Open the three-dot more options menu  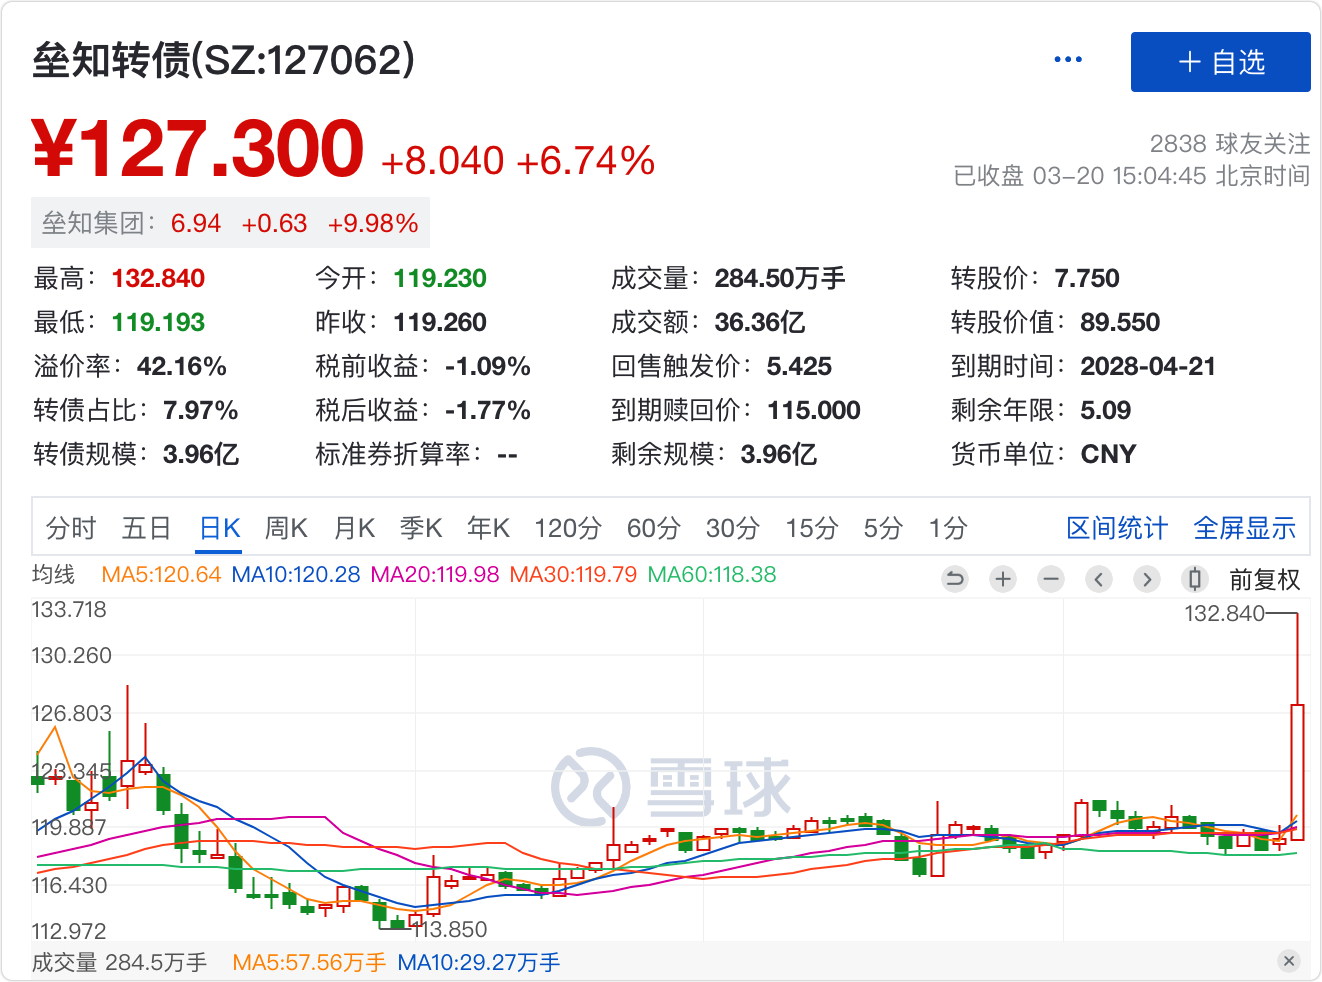click(x=1068, y=60)
